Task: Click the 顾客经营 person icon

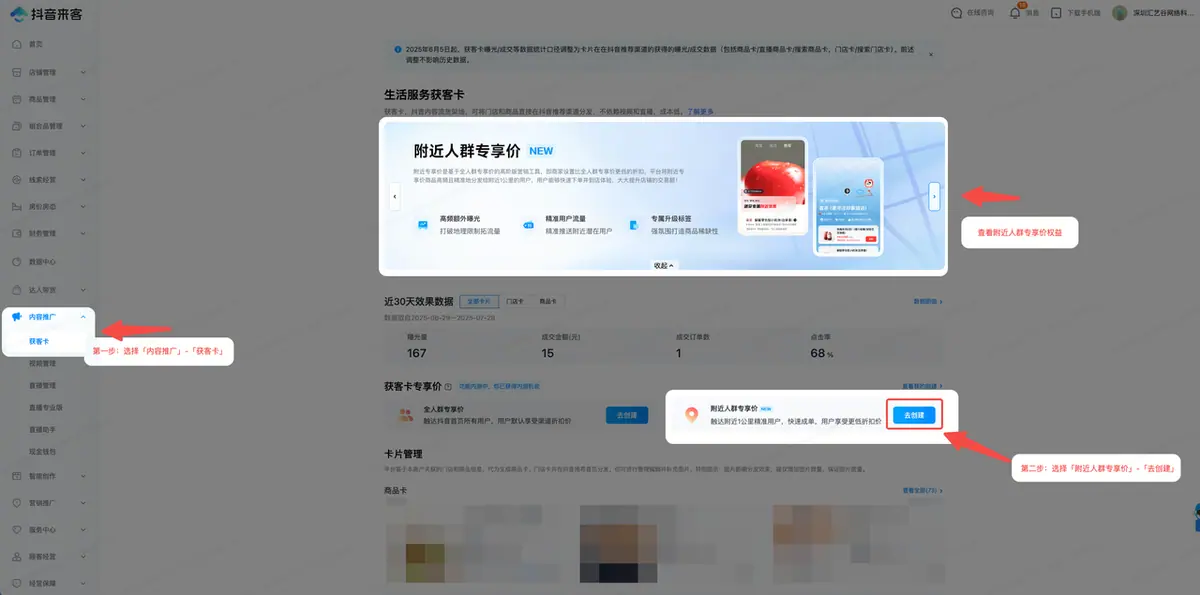Action: [x=17, y=557]
